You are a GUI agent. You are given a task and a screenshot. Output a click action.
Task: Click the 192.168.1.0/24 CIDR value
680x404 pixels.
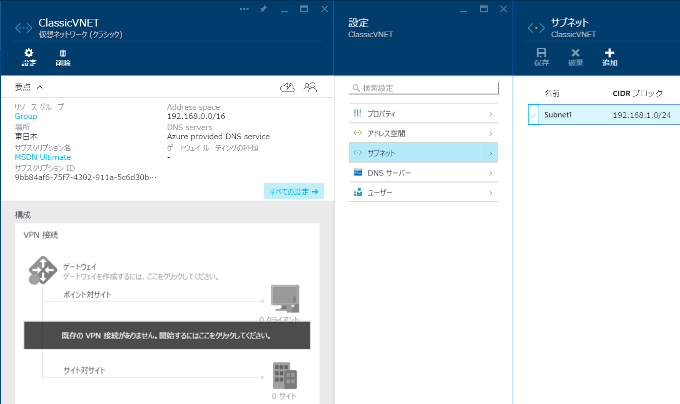[x=641, y=115]
